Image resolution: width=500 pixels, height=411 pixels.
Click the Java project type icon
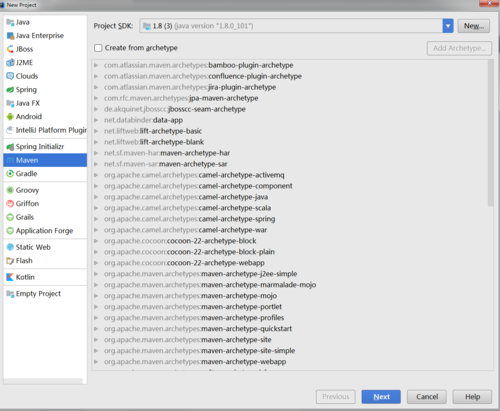10,22
